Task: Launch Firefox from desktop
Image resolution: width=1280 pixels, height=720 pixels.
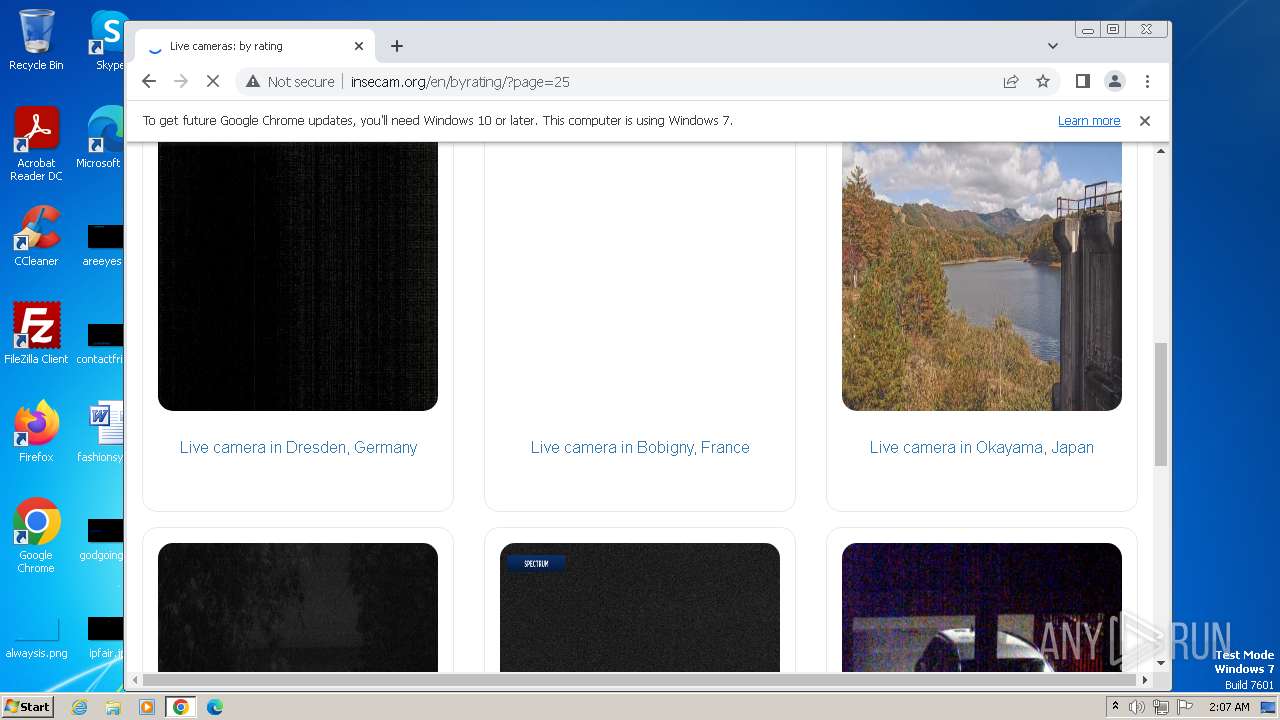Action: [x=36, y=432]
